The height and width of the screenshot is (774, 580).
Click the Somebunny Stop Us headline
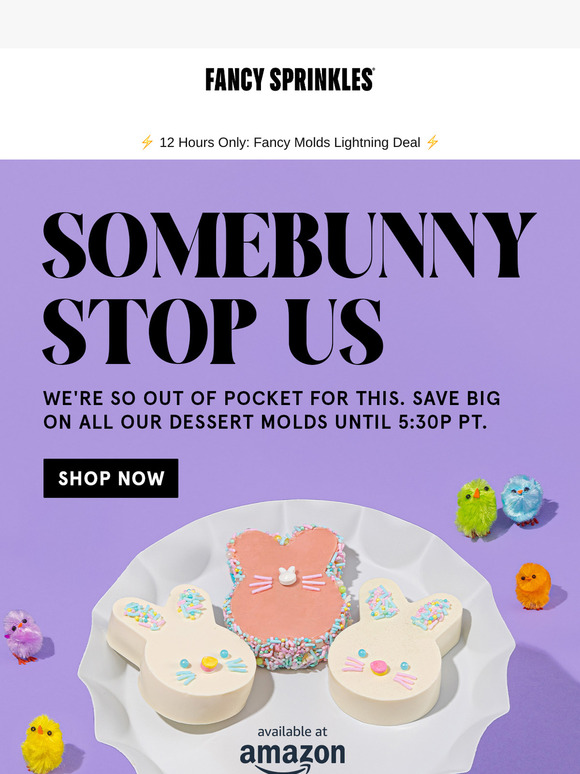pos(289,289)
